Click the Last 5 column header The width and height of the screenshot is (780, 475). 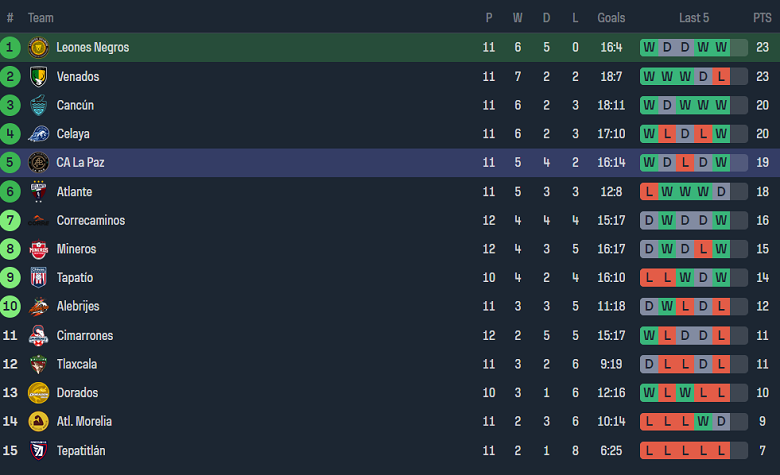click(694, 18)
